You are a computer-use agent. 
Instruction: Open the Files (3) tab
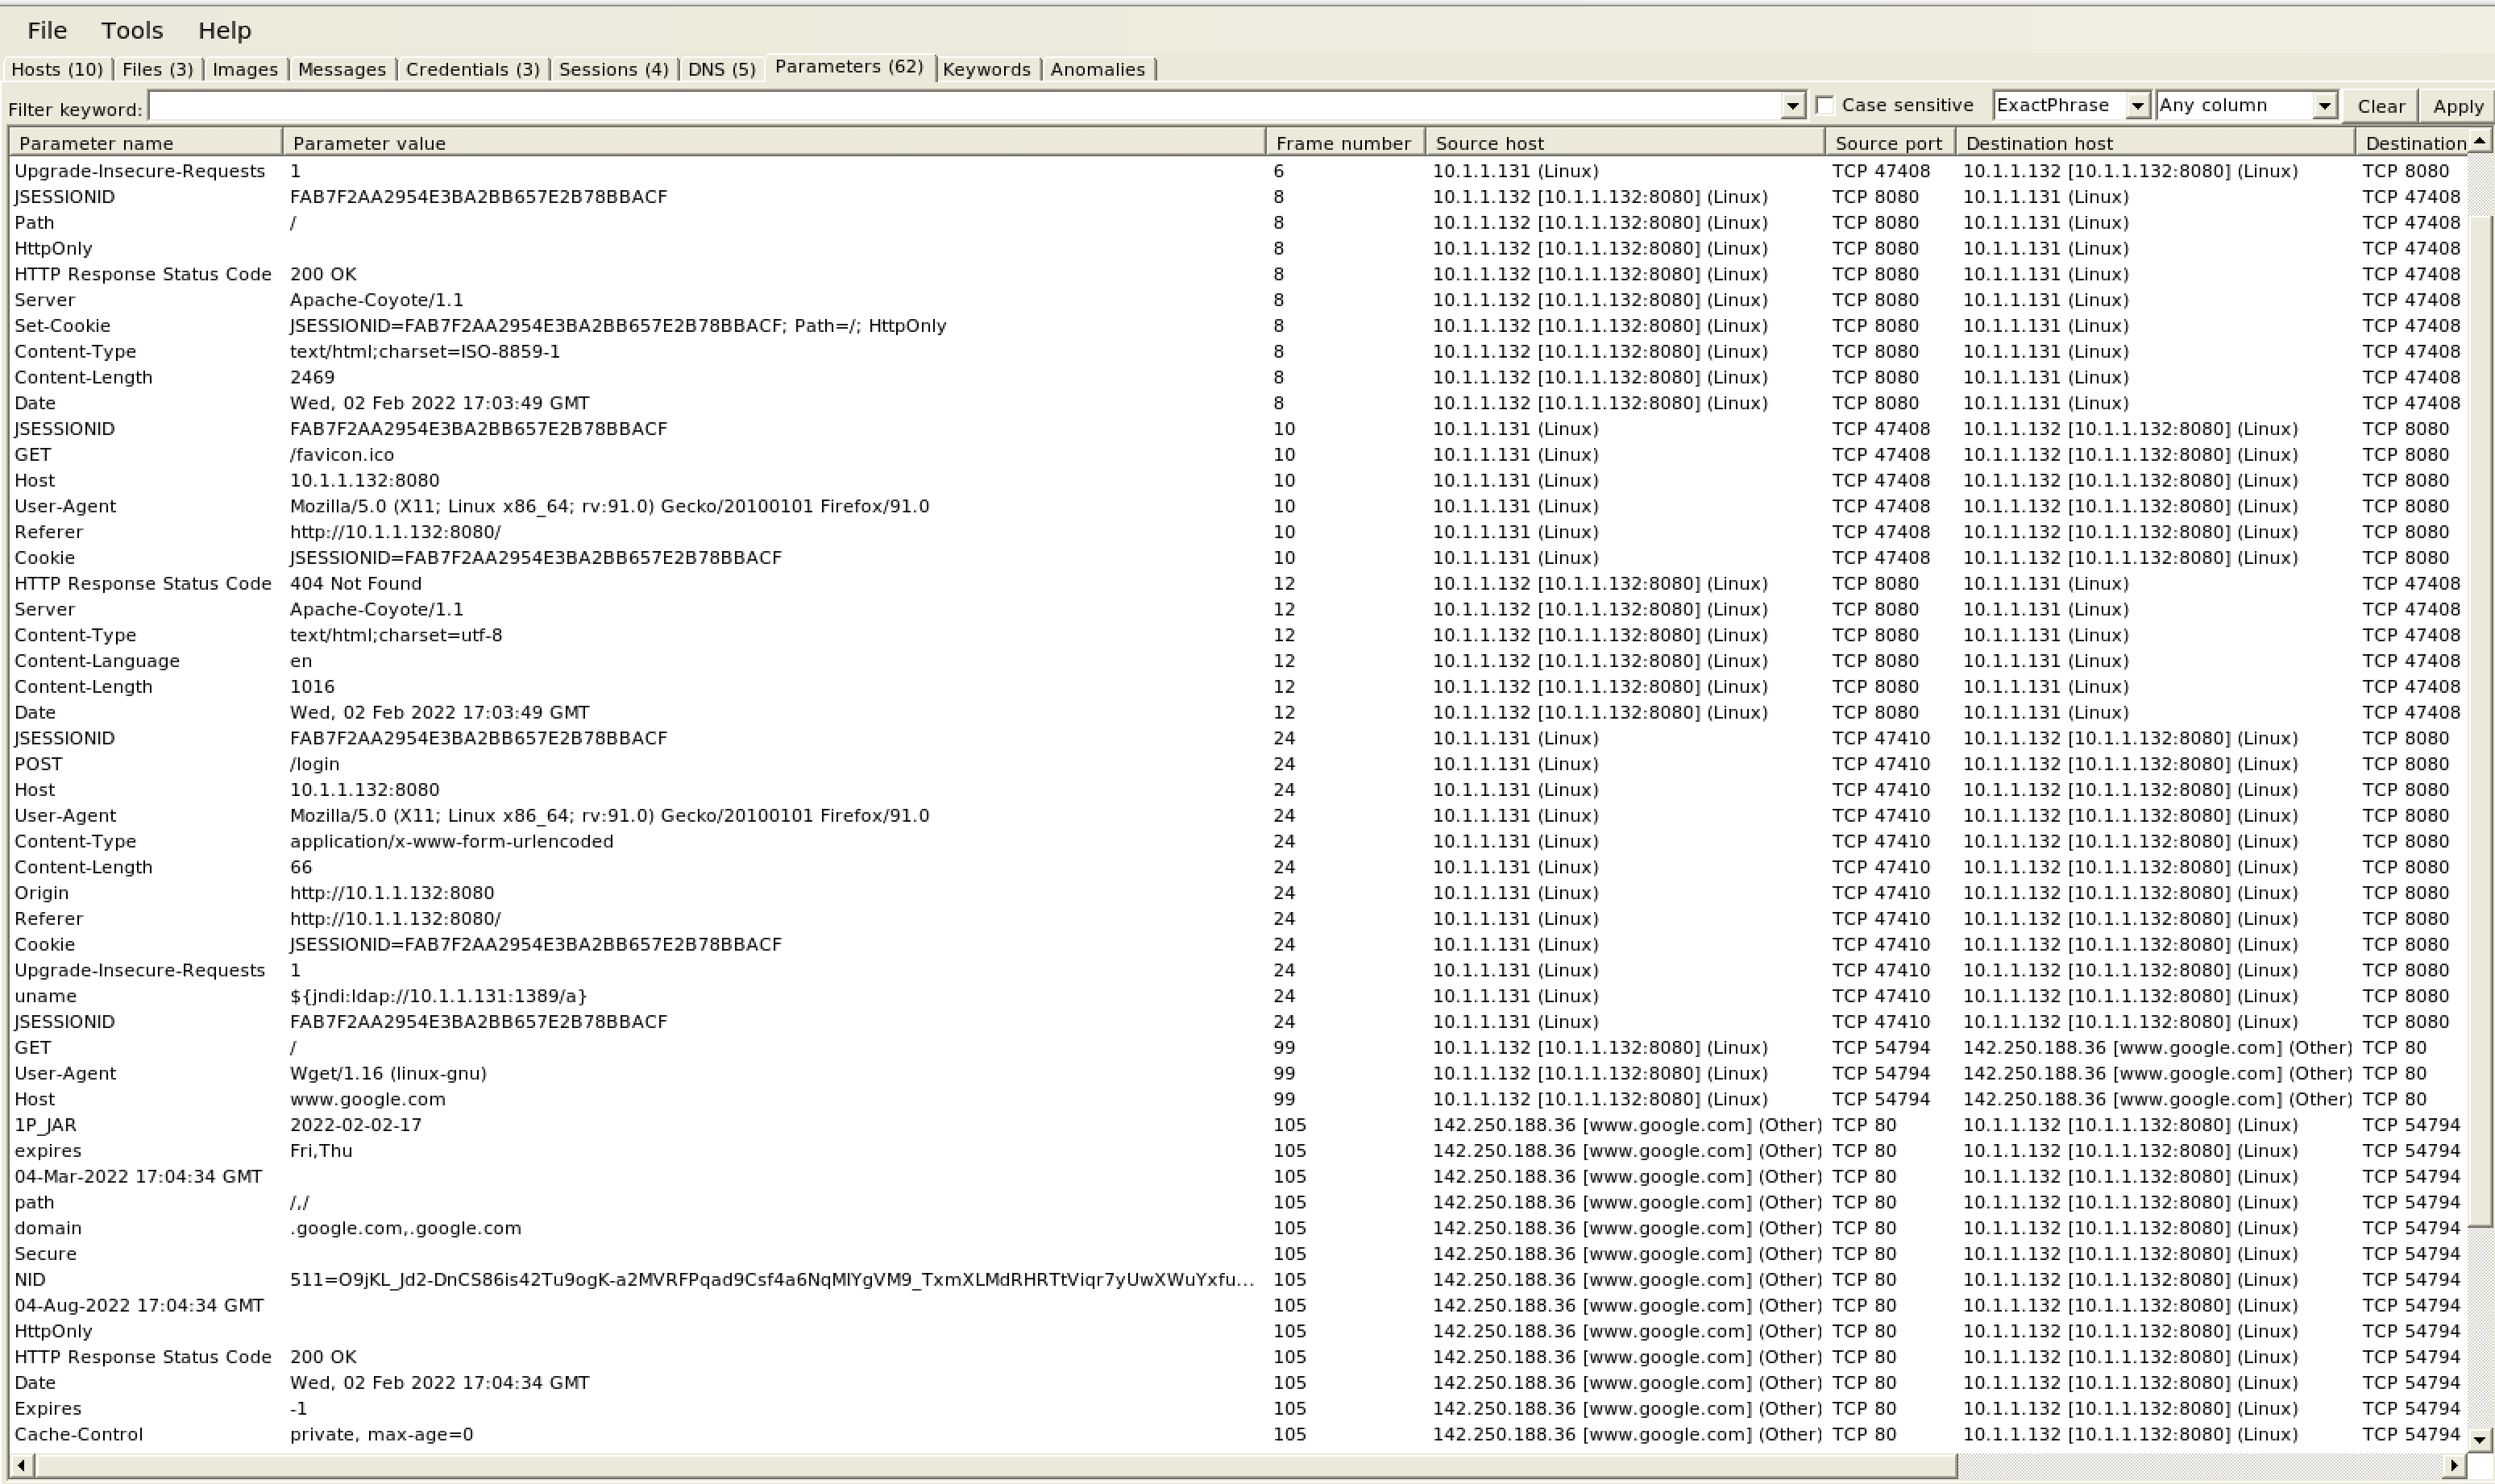coord(157,69)
